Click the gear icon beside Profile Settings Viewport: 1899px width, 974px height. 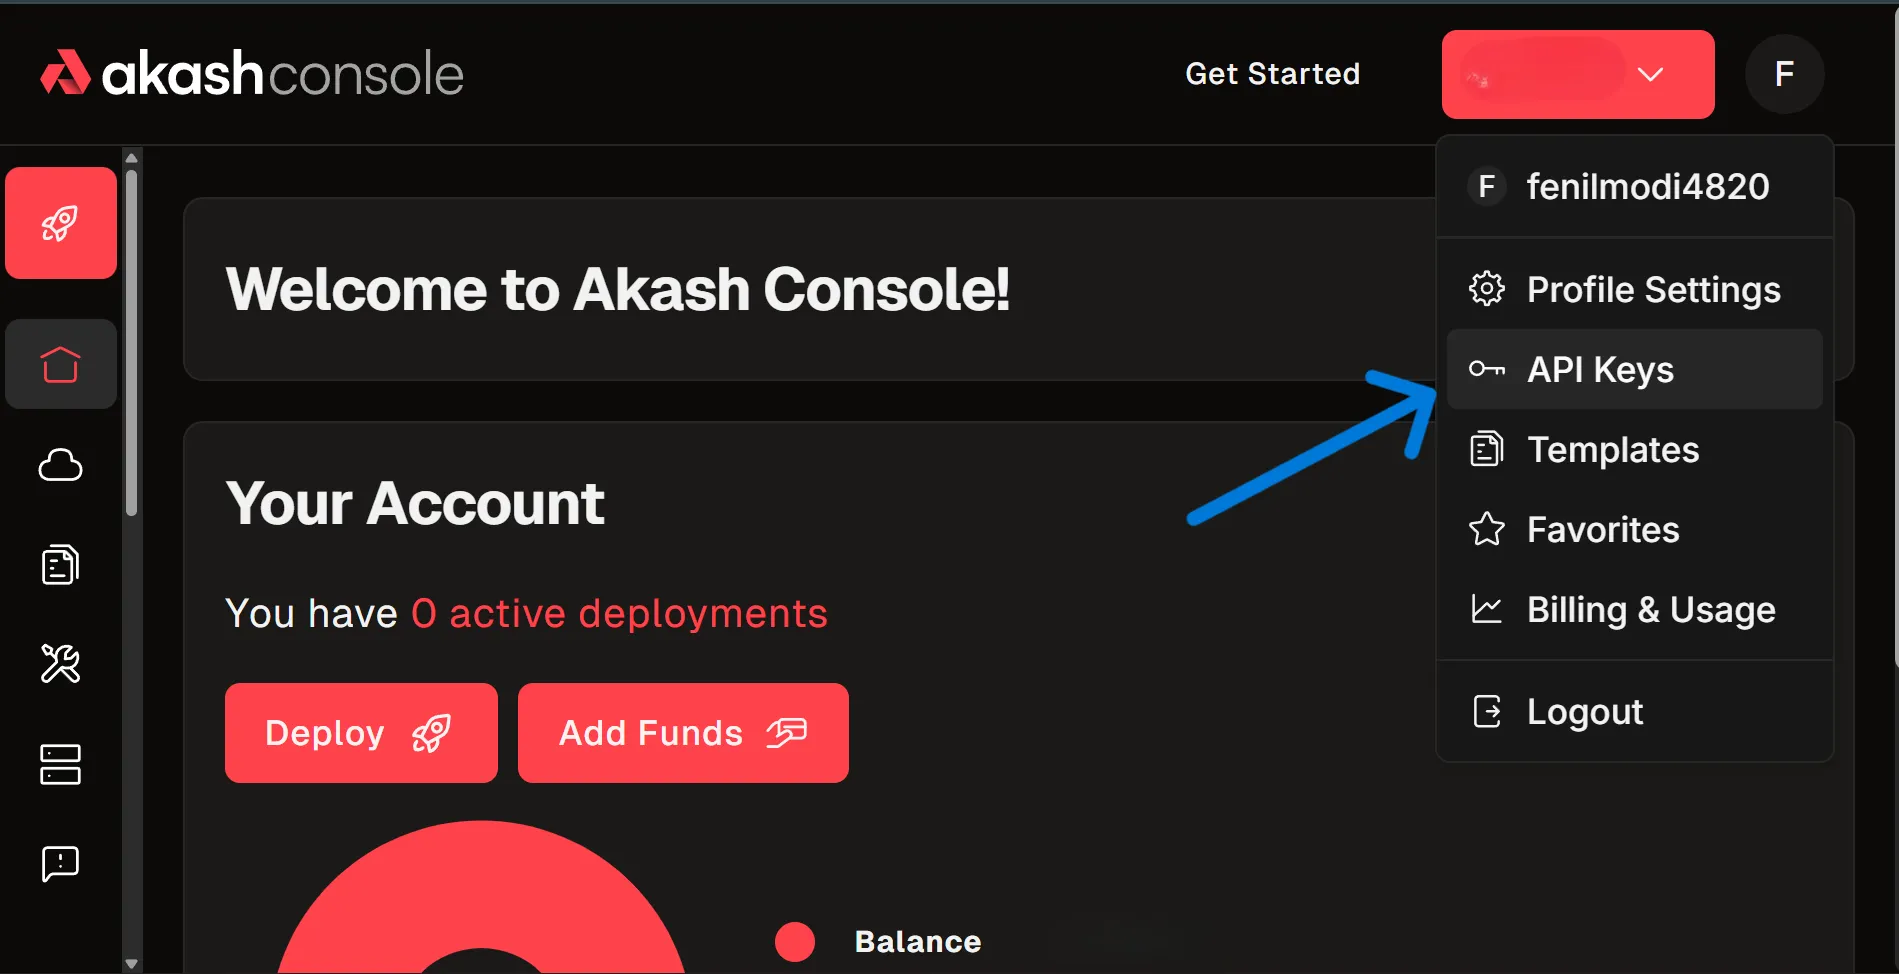(x=1487, y=289)
